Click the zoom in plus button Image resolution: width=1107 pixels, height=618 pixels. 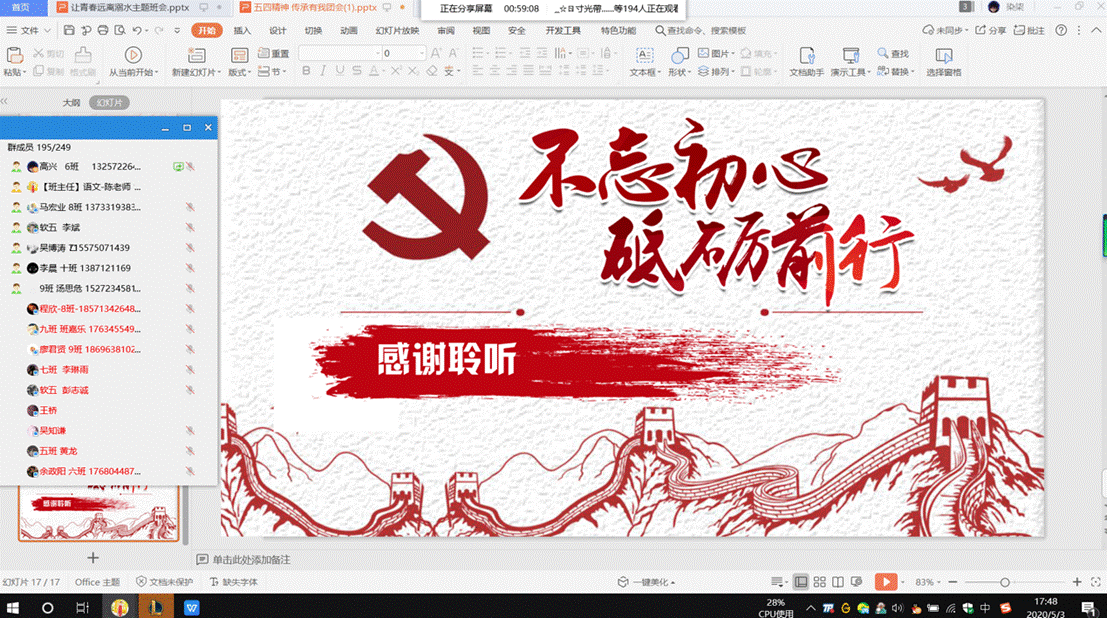coord(1077,582)
